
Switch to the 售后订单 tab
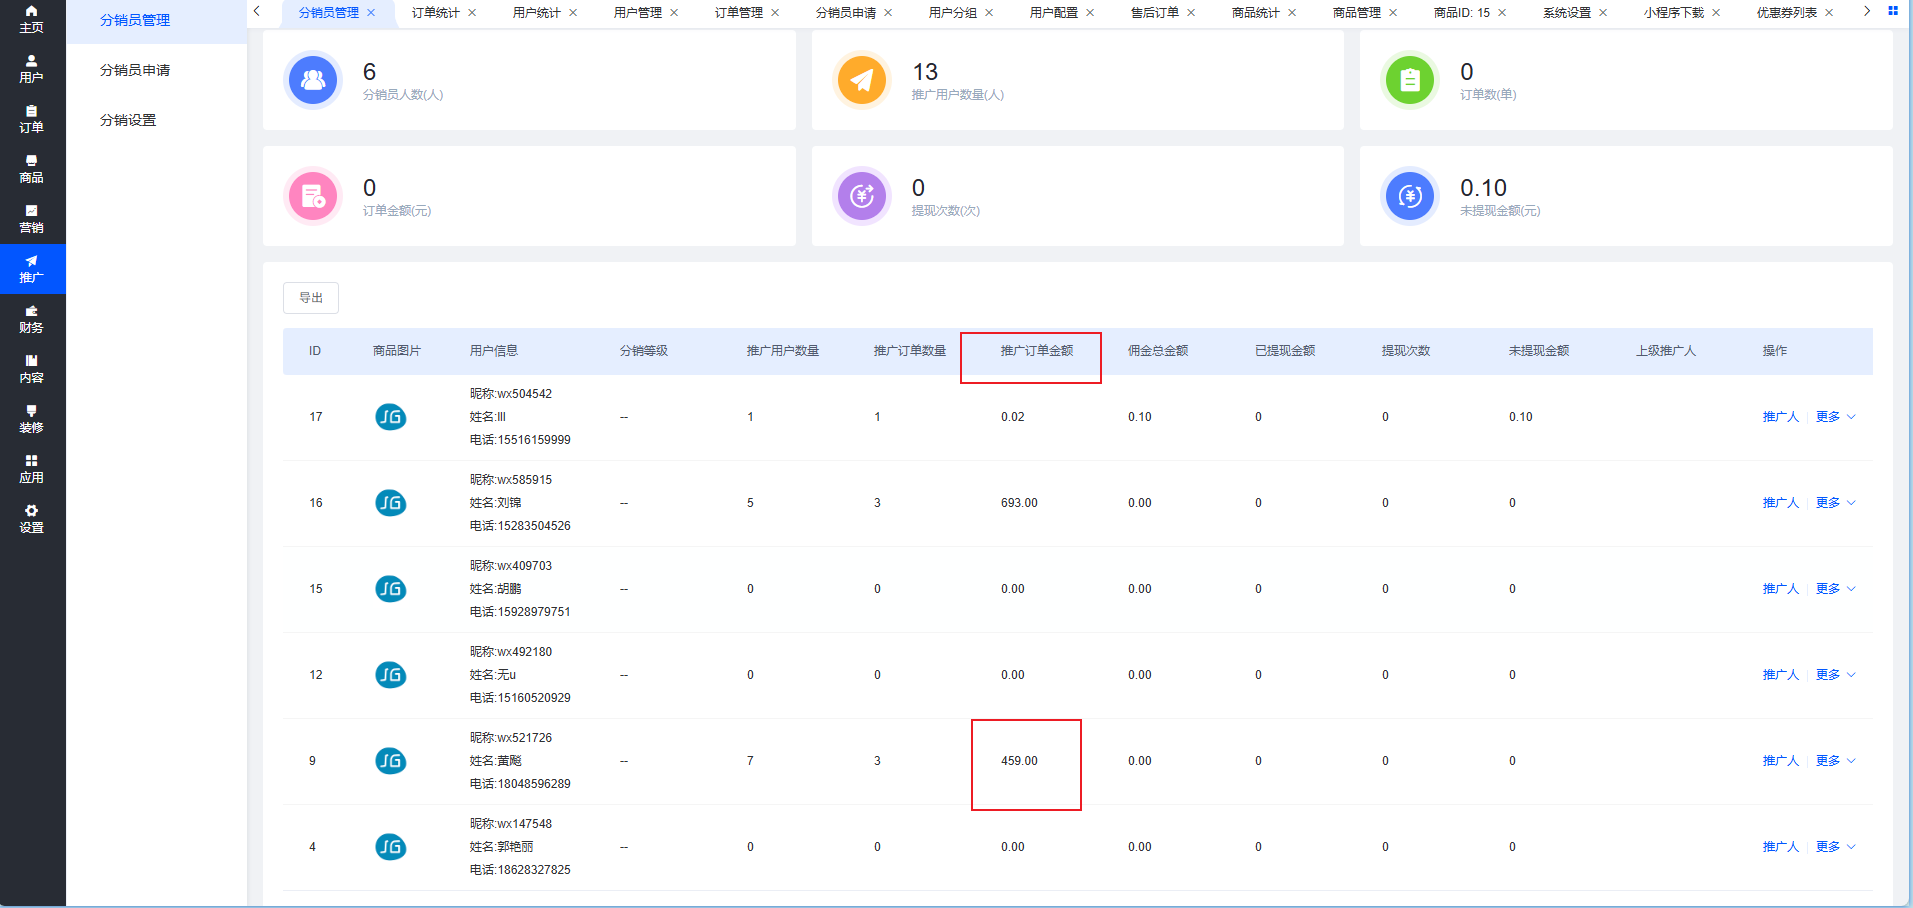(1154, 13)
